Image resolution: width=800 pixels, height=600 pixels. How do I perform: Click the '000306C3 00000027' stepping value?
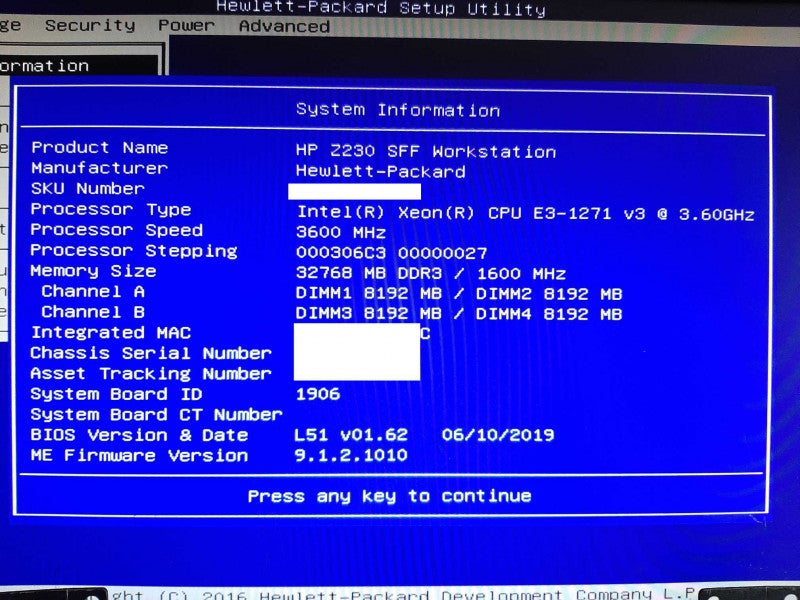tap(391, 253)
